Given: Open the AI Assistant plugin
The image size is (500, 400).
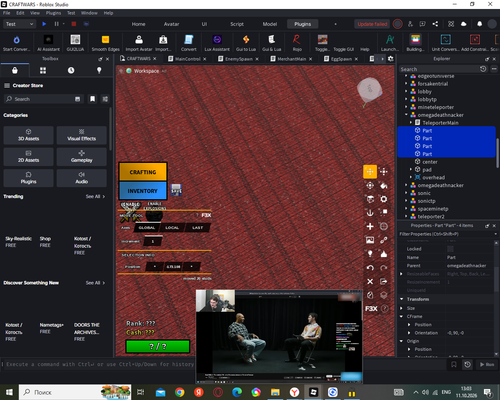Looking at the screenshot, I should click(48, 43).
